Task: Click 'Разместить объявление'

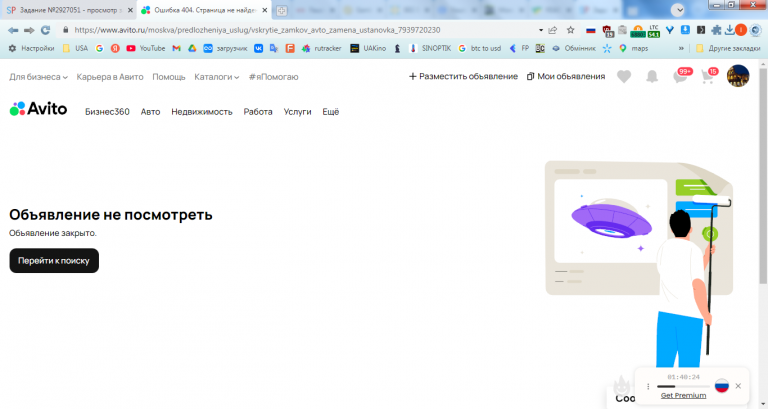Action: tap(463, 76)
